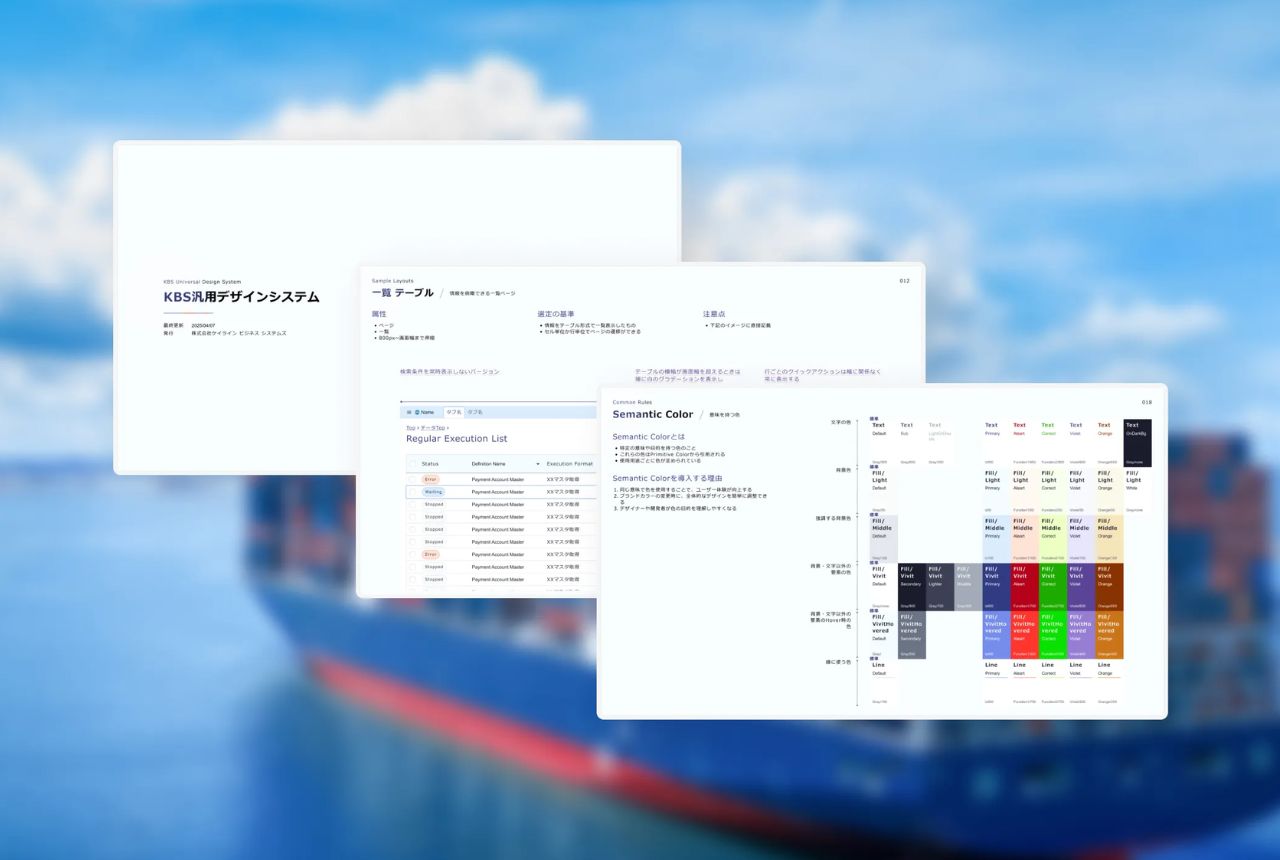Pick the Fill/Middle Alert pale pink swatch
This screenshot has height=860, width=1280.
tap(1025, 539)
